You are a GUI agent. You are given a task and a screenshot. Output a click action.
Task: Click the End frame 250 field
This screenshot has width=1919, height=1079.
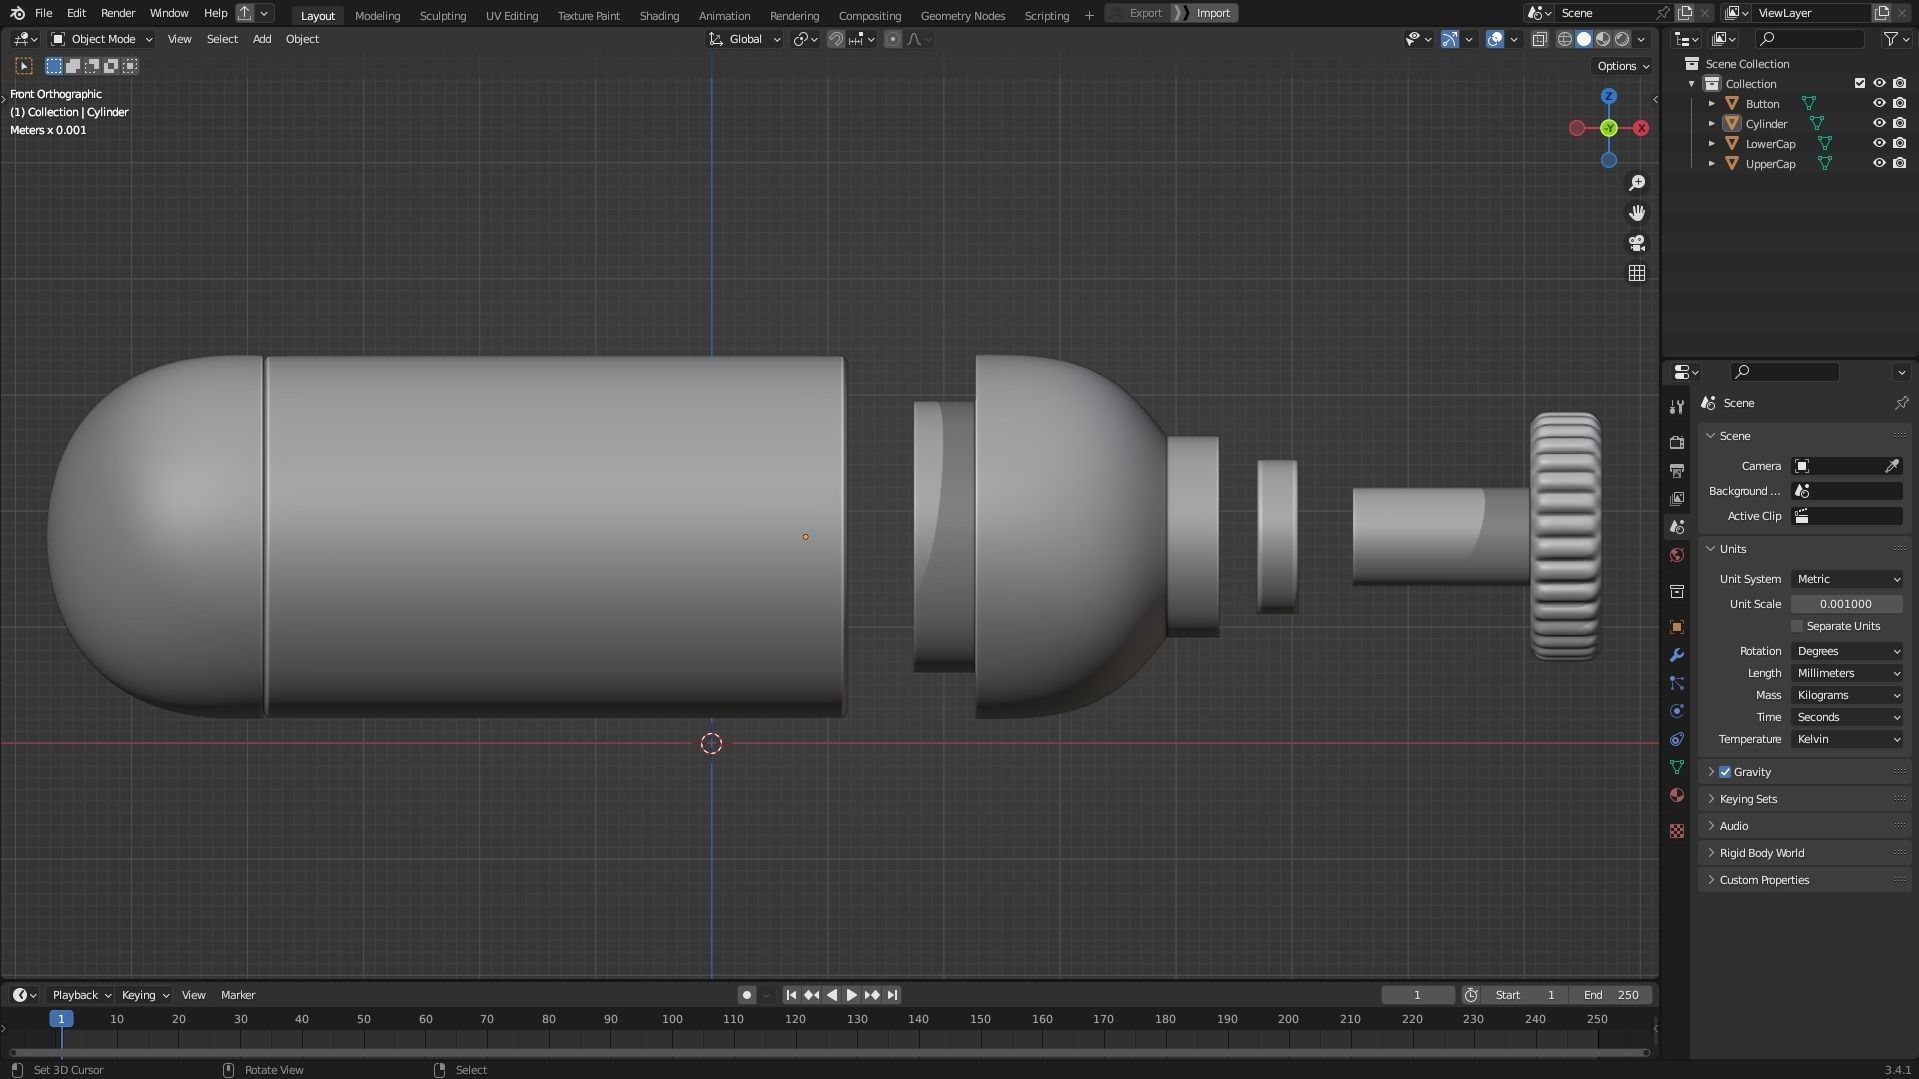pyautogui.click(x=1610, y=995)
